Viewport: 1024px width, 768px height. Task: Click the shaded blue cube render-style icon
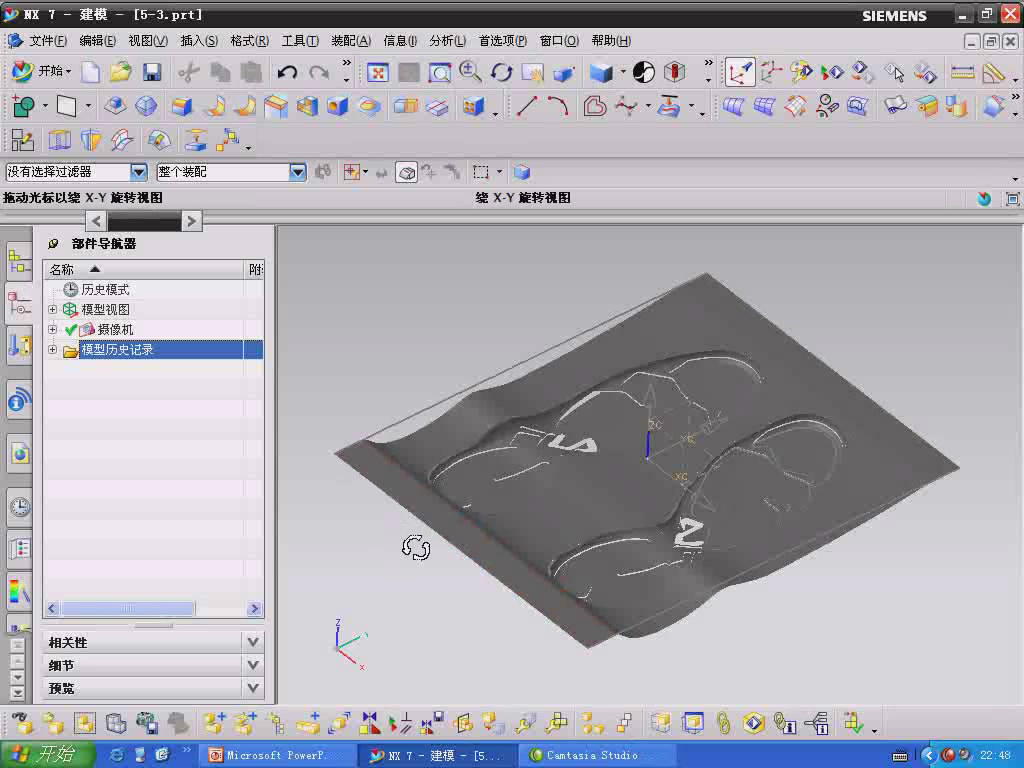[x=601, y=72]
